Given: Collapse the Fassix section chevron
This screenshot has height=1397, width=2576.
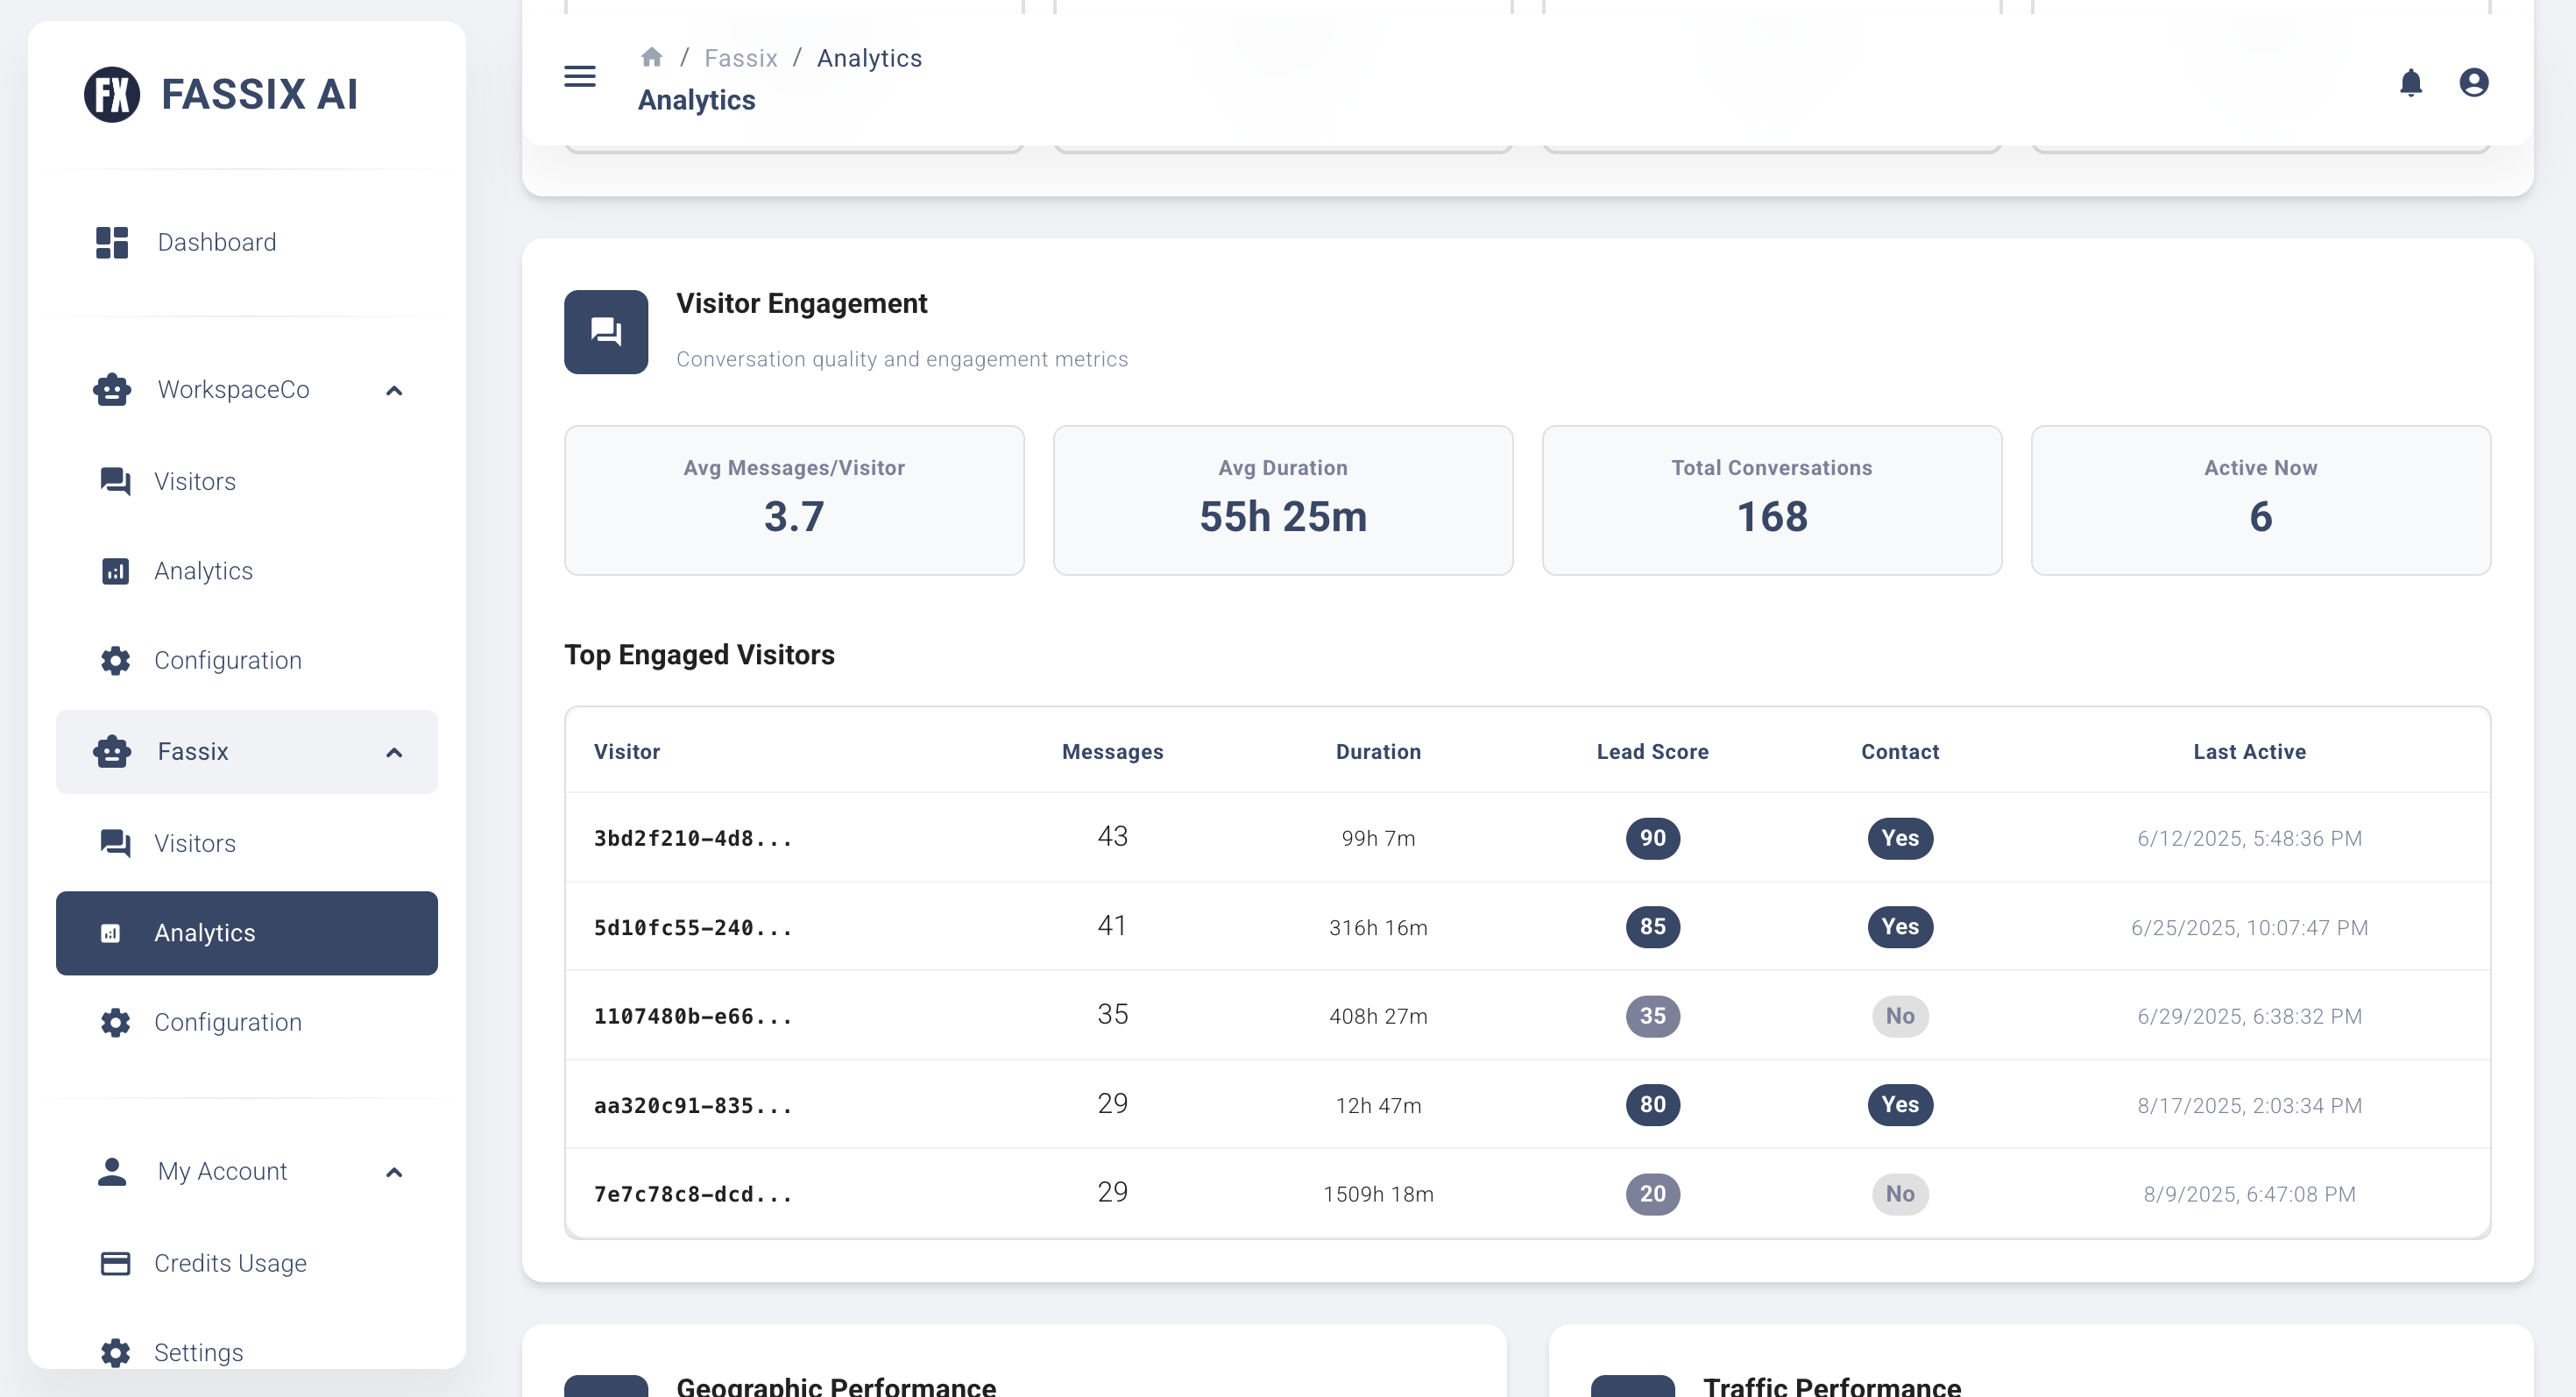Looking at the screenshot, I should (394, 752).
